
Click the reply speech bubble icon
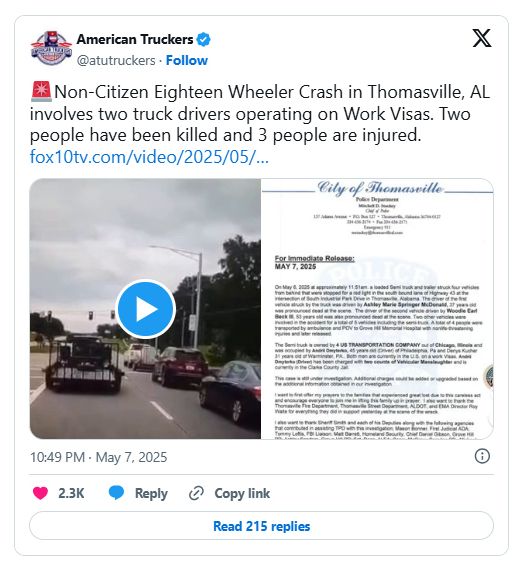116,493
